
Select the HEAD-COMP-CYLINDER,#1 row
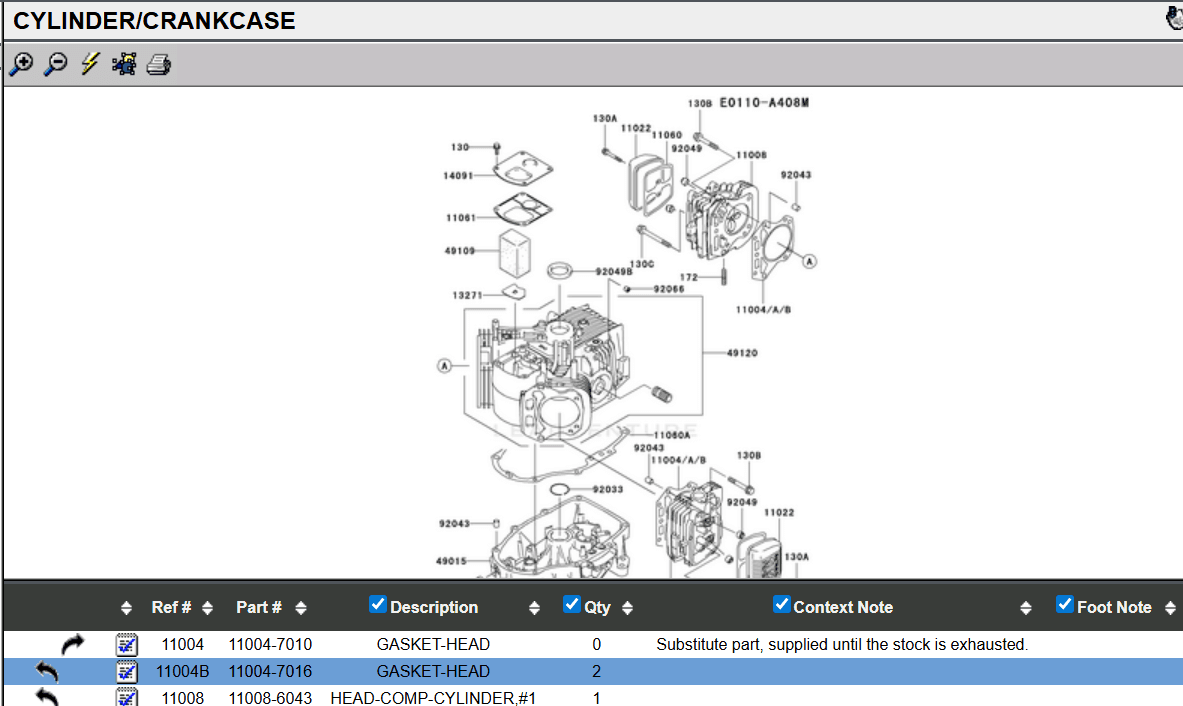tap(433, 697)
